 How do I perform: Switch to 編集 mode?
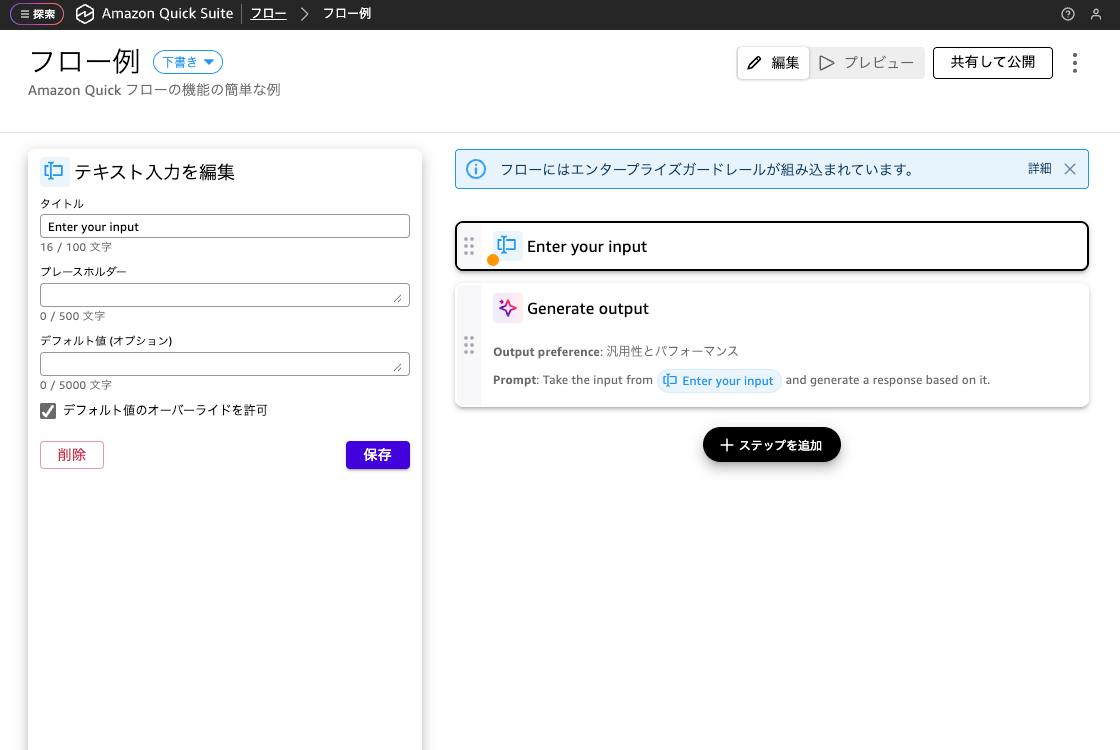pos(774,63)
